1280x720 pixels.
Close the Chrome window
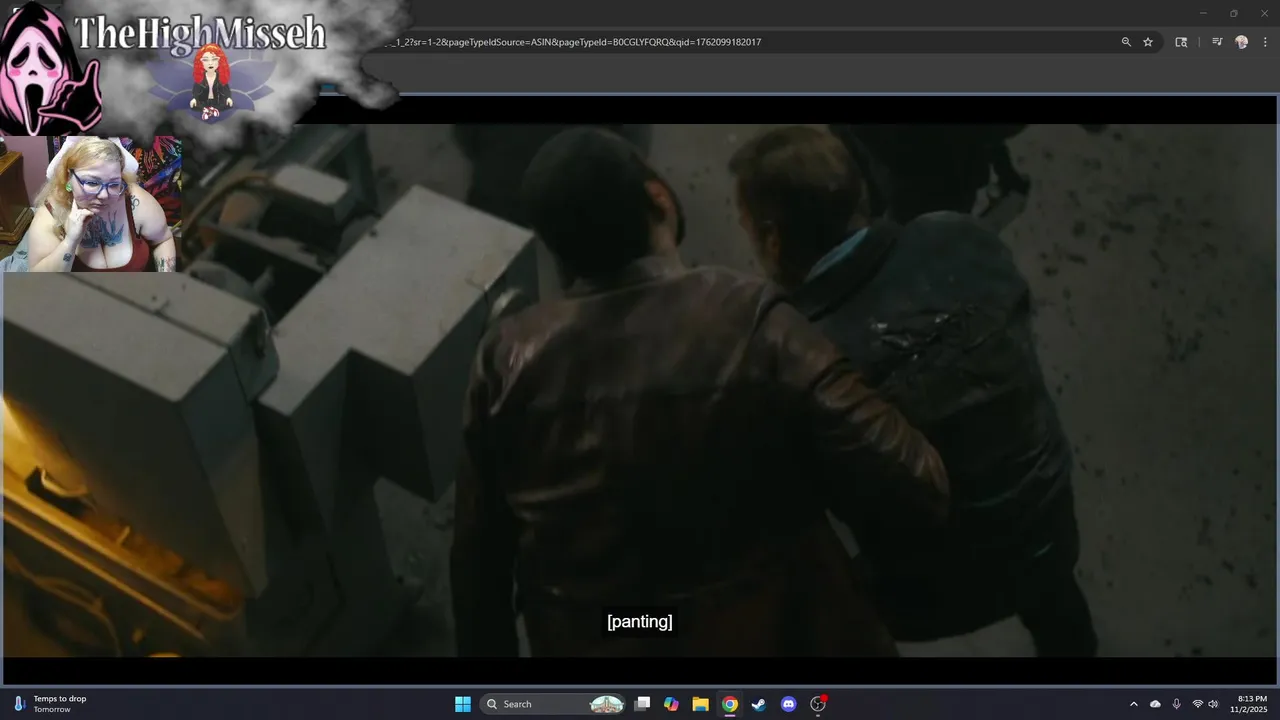1263,13
